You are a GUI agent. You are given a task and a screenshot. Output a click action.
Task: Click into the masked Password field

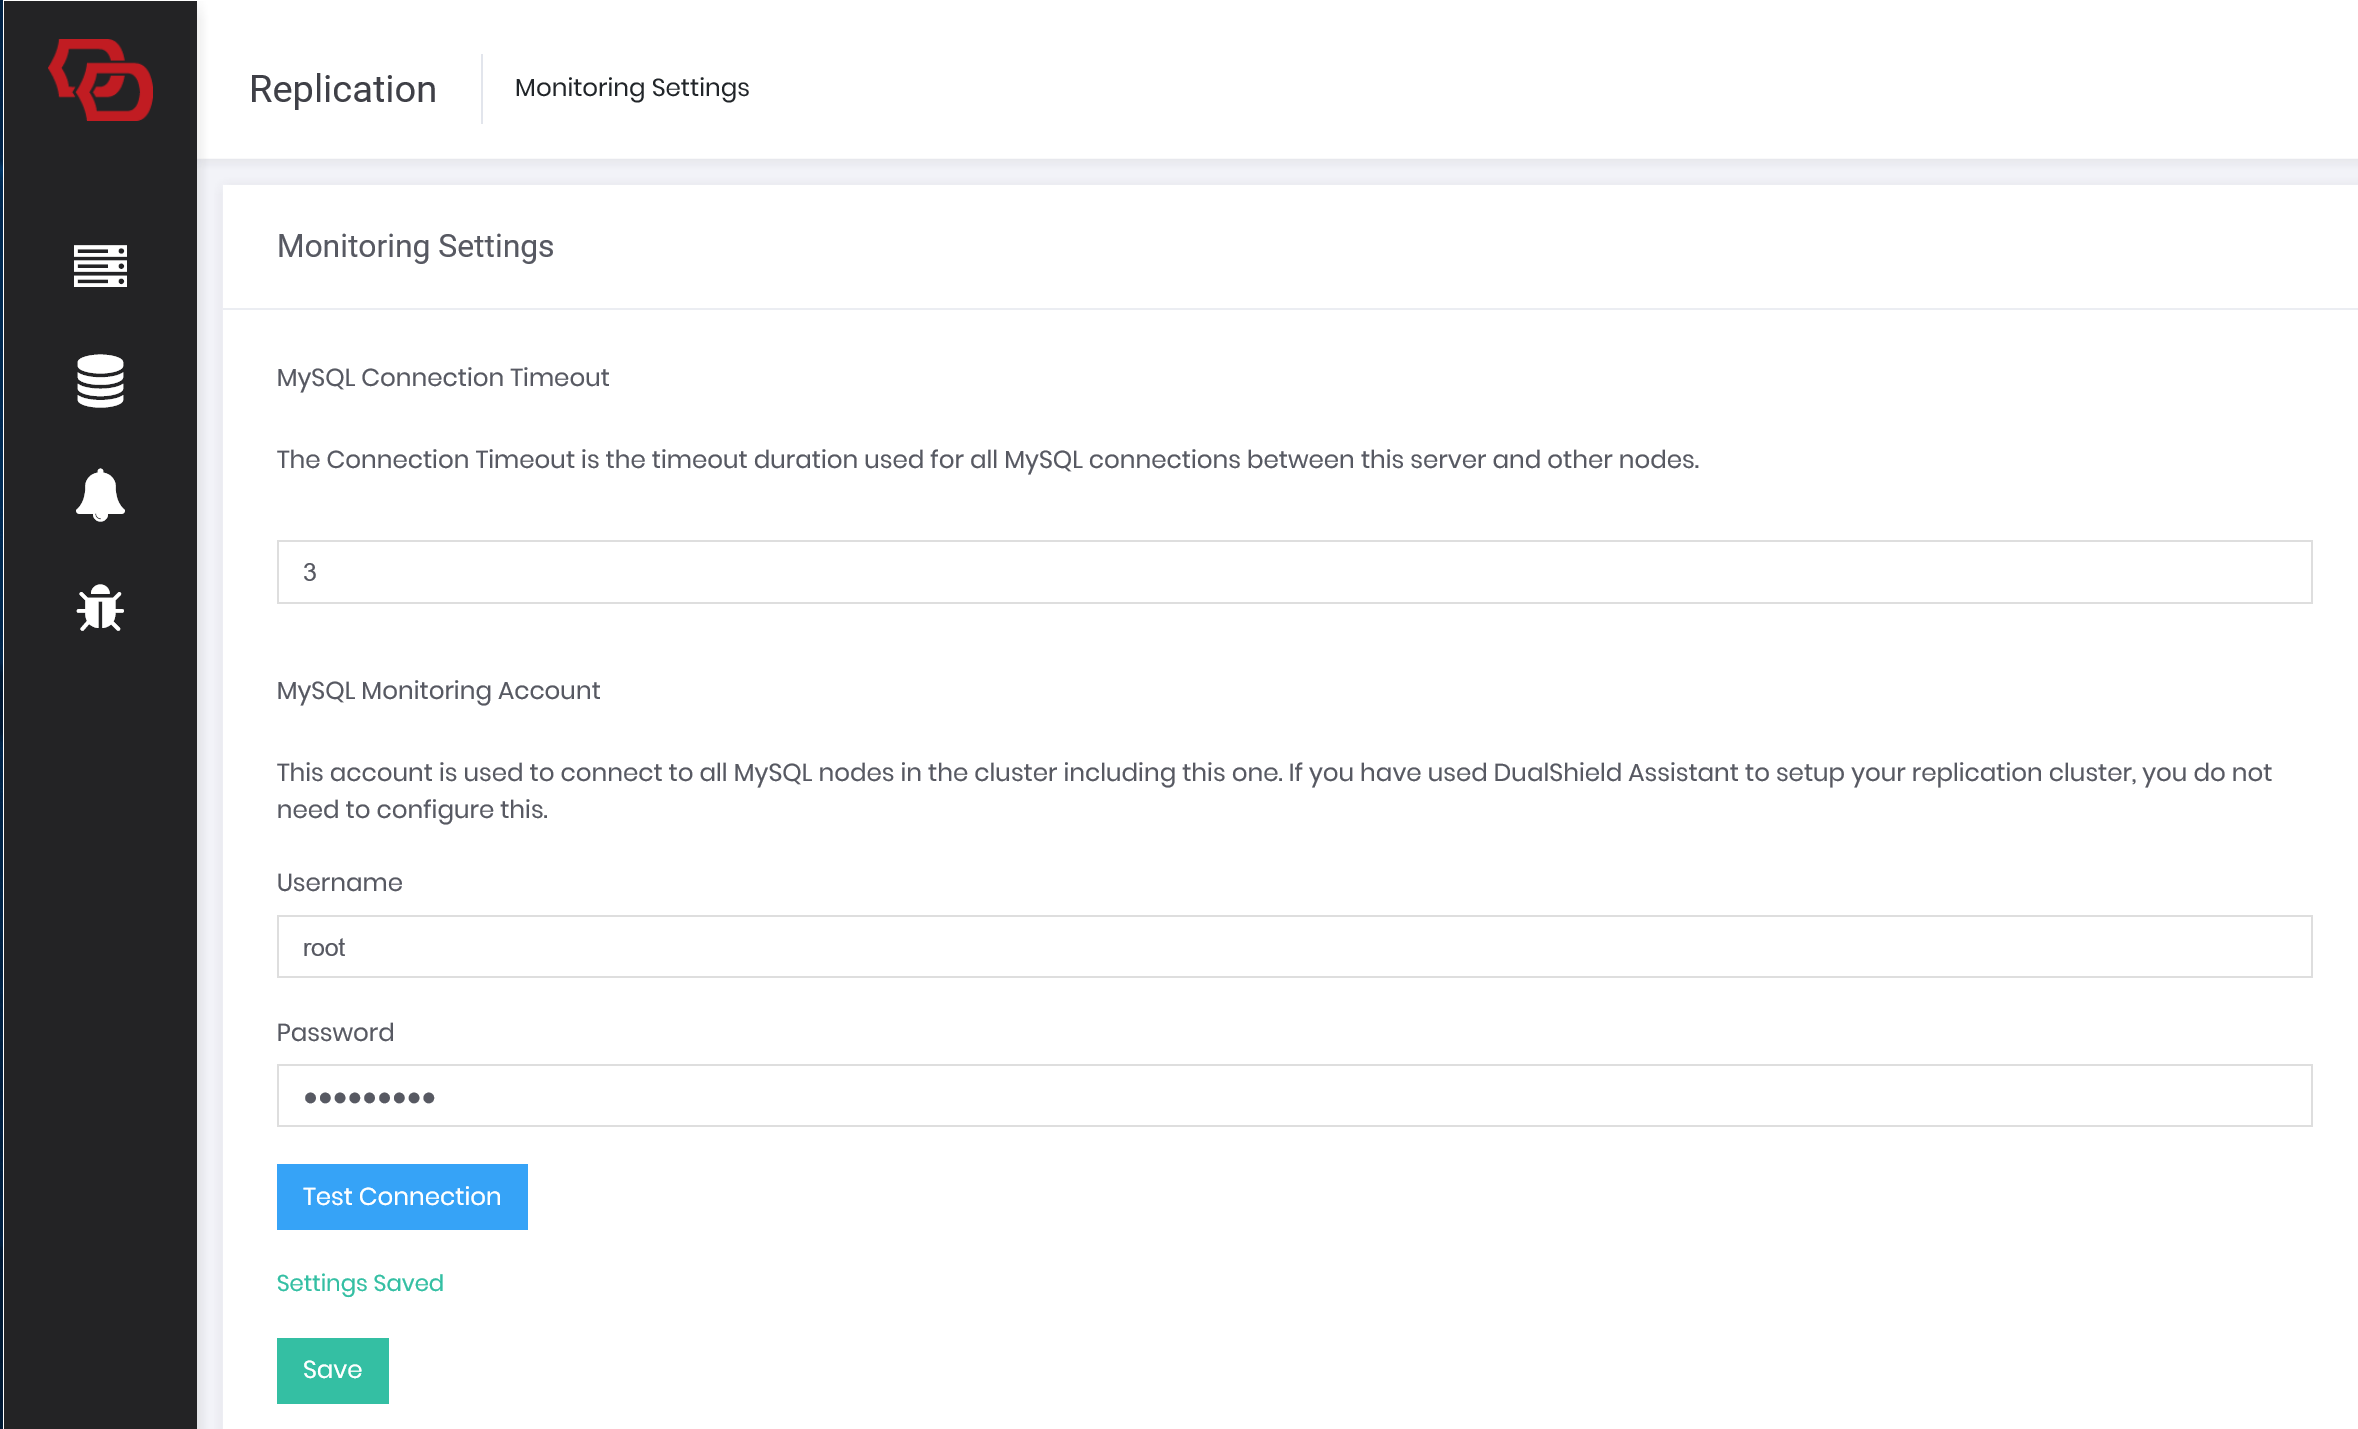pos(1293,1096)
